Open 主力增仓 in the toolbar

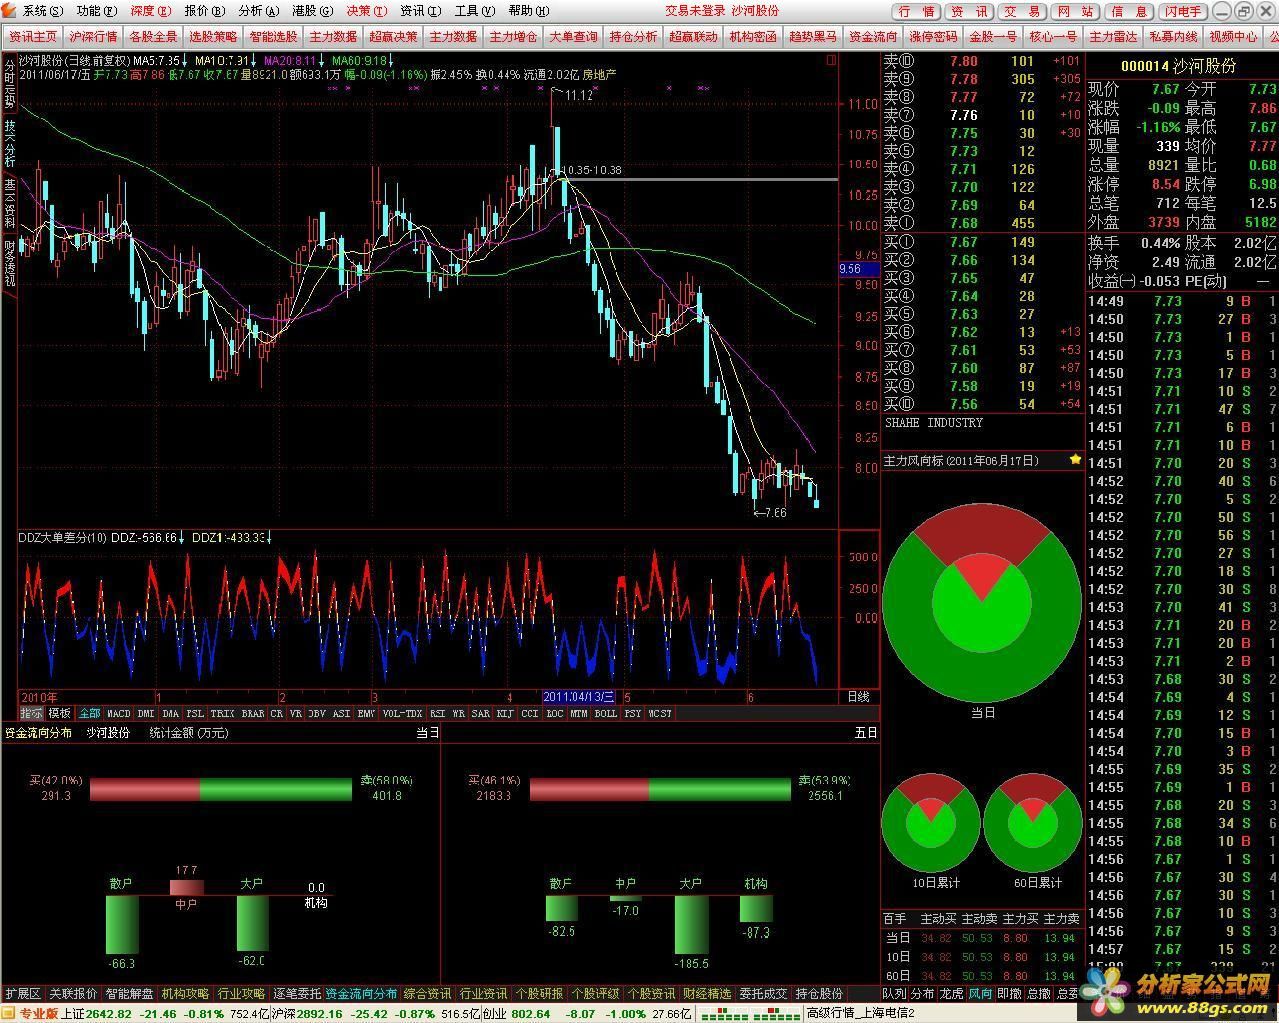pyautogui.click(x=513, y=36)
